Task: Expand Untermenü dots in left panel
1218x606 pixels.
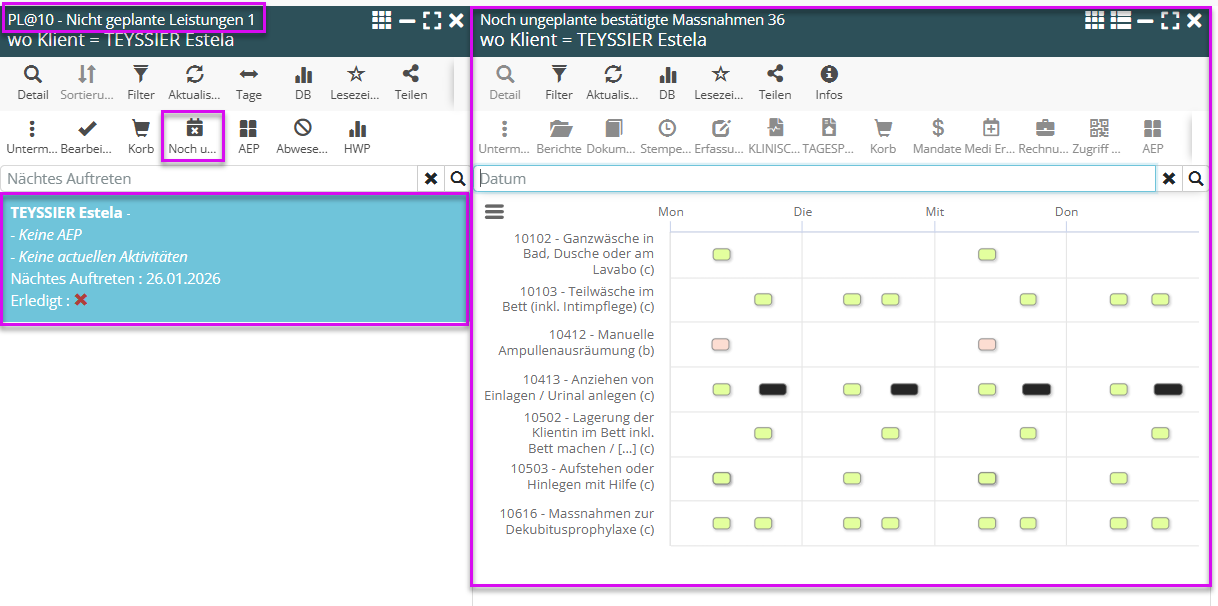Action: tap(32, 136)
